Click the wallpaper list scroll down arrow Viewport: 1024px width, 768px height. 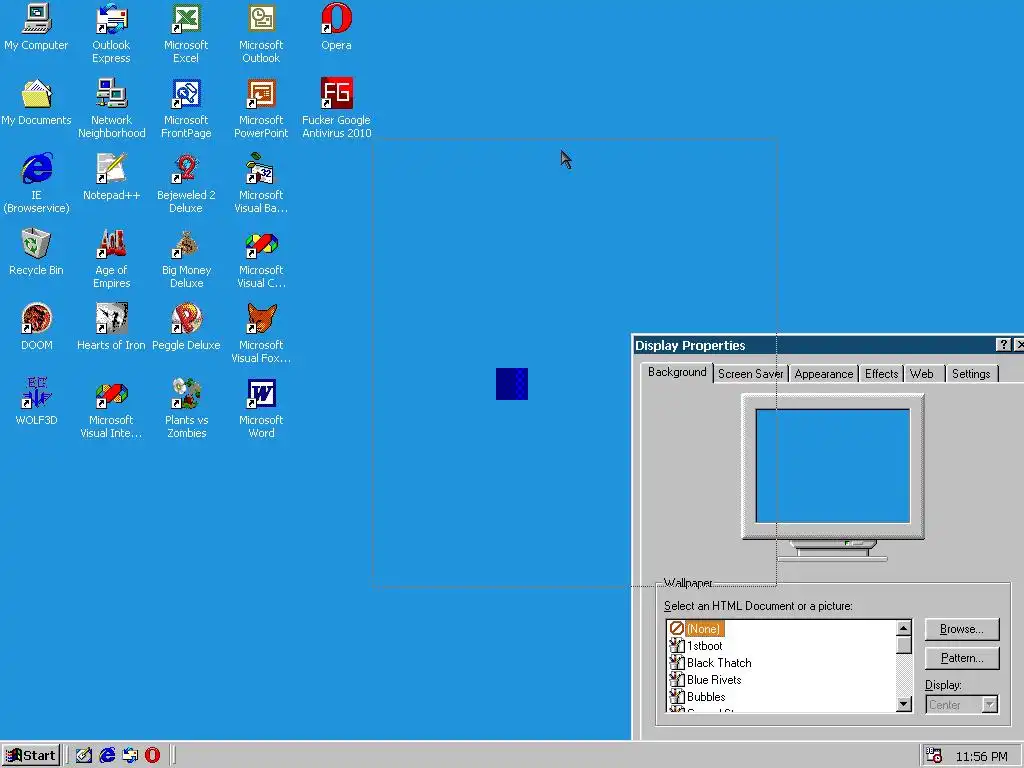click(904, 703)
